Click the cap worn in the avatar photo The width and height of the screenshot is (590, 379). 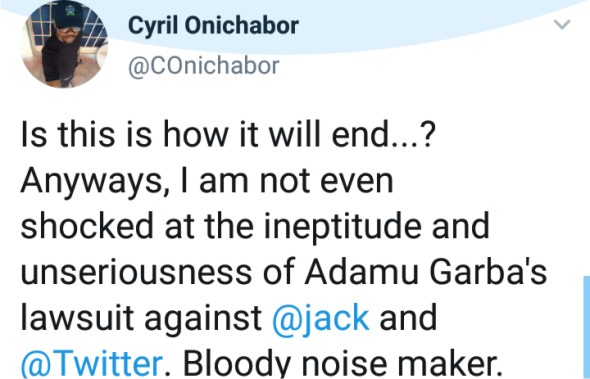tap(68, 15)
